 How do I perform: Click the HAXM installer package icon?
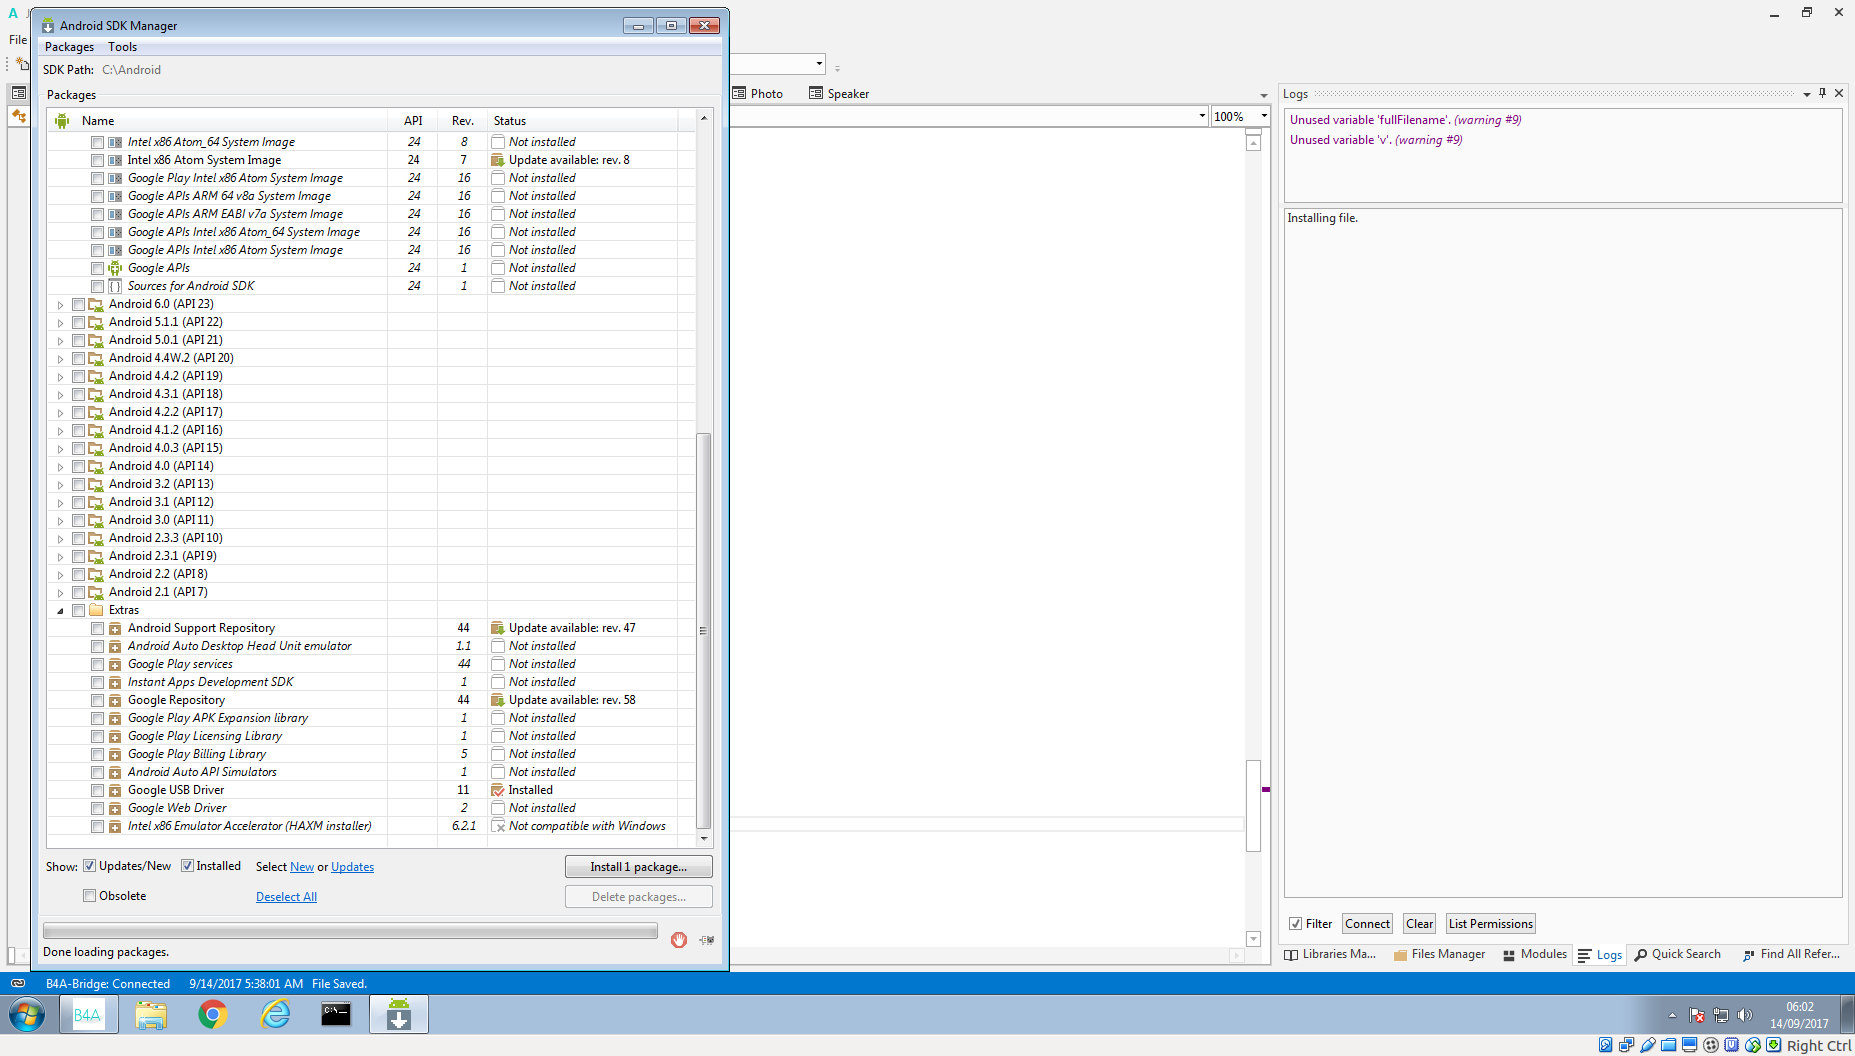click(115, 826)
